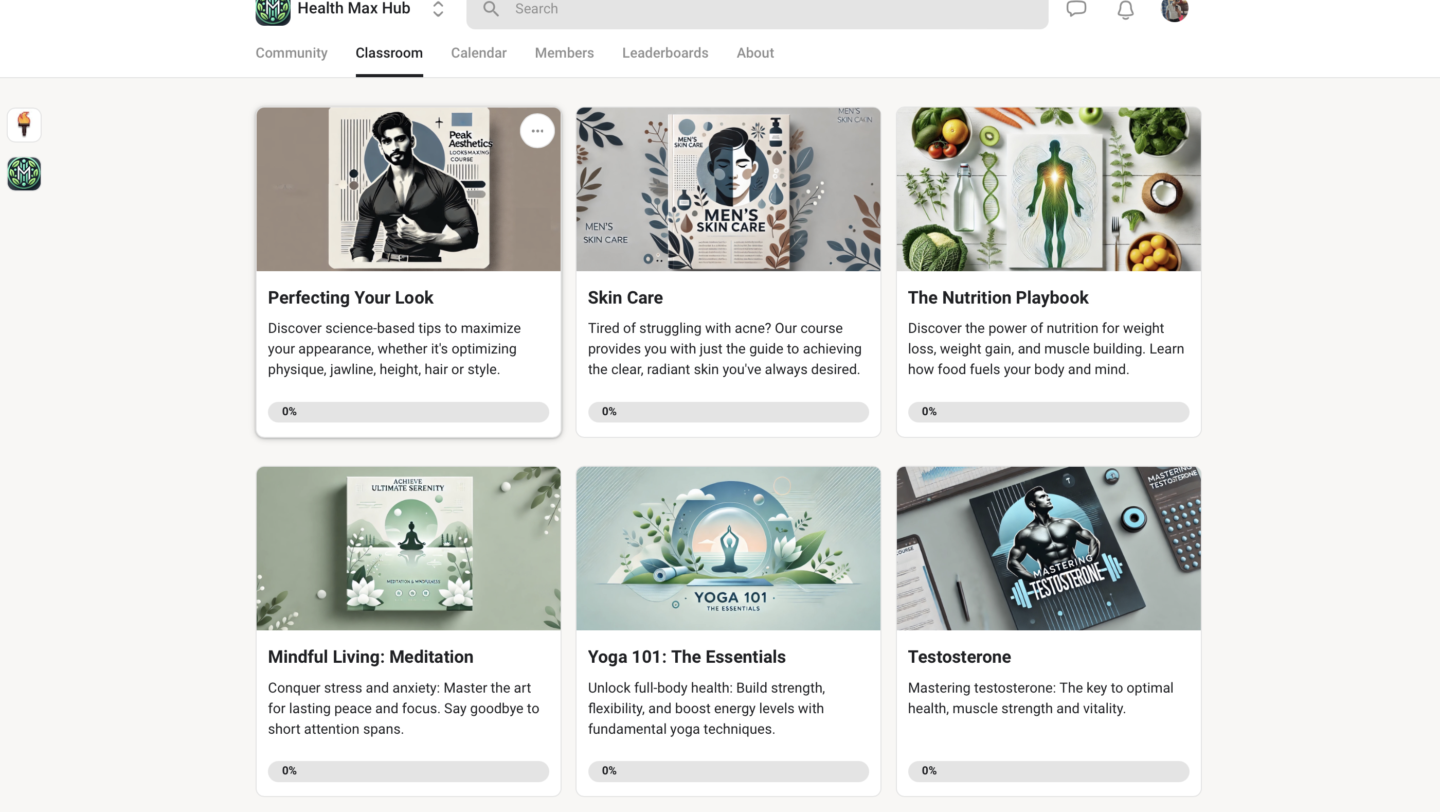Click the Mindful Living progress bar
Viewport: 1440px width, 812px height.
[x=408, y=771]
